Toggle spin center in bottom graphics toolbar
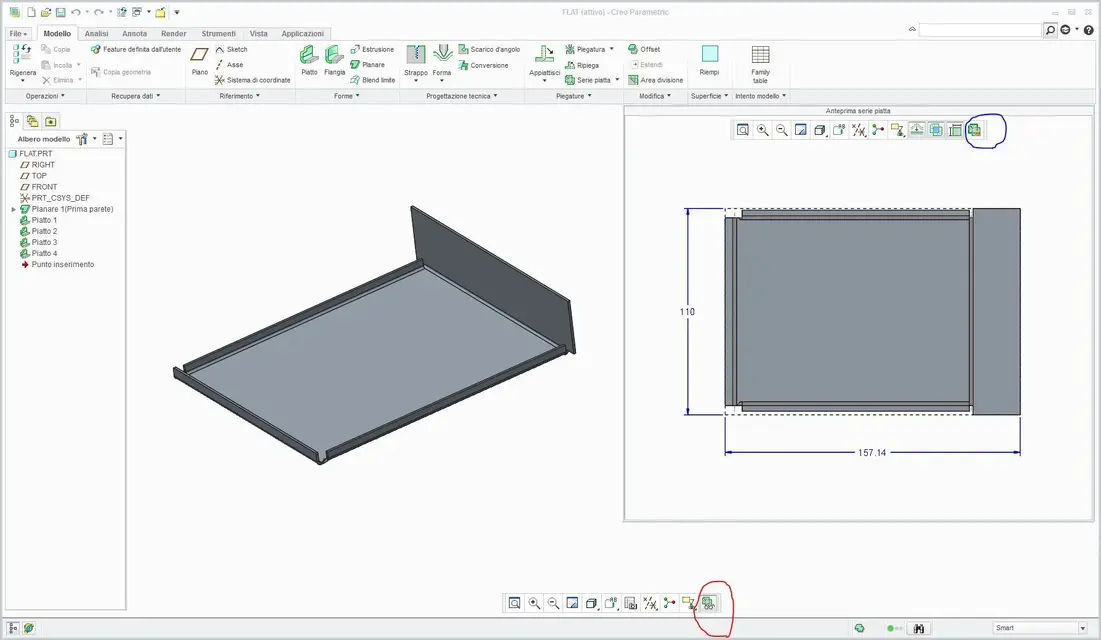The image size is (1101, 640). [x=669, y=603]
